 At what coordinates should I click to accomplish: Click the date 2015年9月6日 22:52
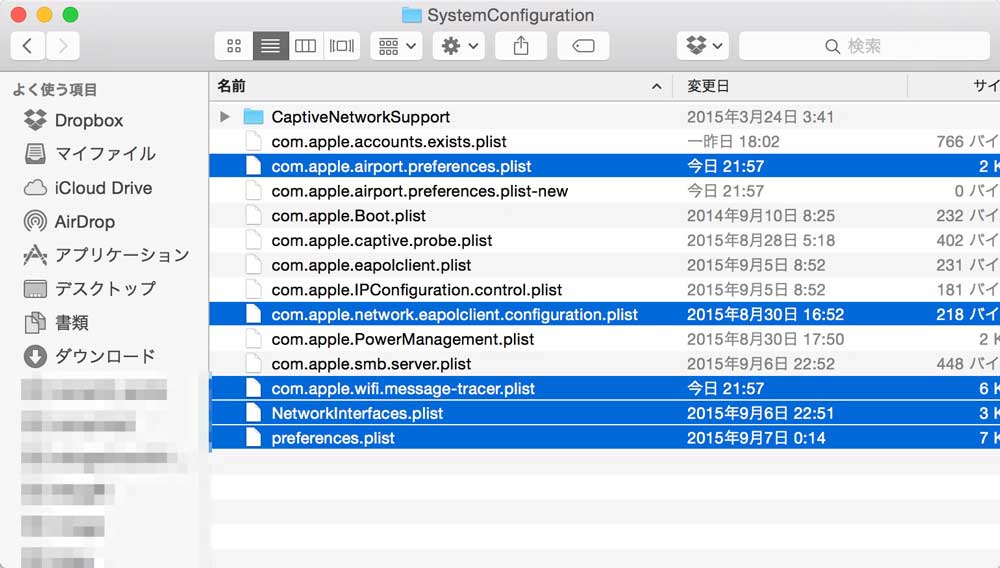(761, 364)
